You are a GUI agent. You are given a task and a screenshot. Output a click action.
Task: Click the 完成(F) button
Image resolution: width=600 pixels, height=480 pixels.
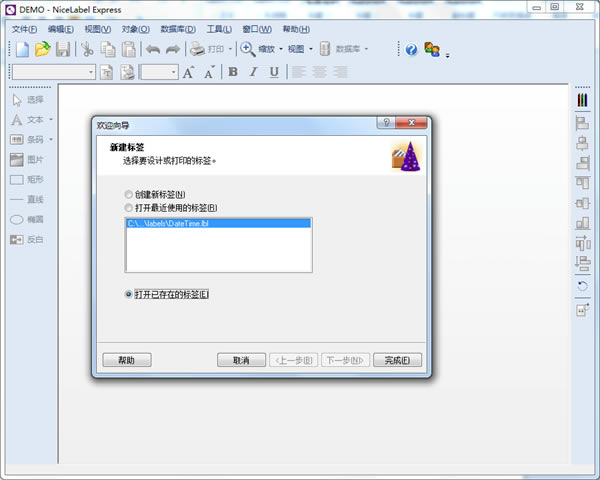[397, 360]
